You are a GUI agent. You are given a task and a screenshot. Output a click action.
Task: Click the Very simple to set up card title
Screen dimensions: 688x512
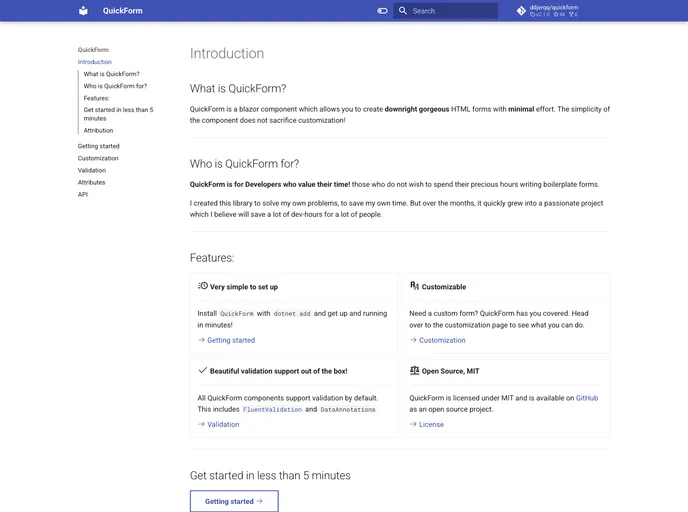pyautogui.click(x=244, y=287)
